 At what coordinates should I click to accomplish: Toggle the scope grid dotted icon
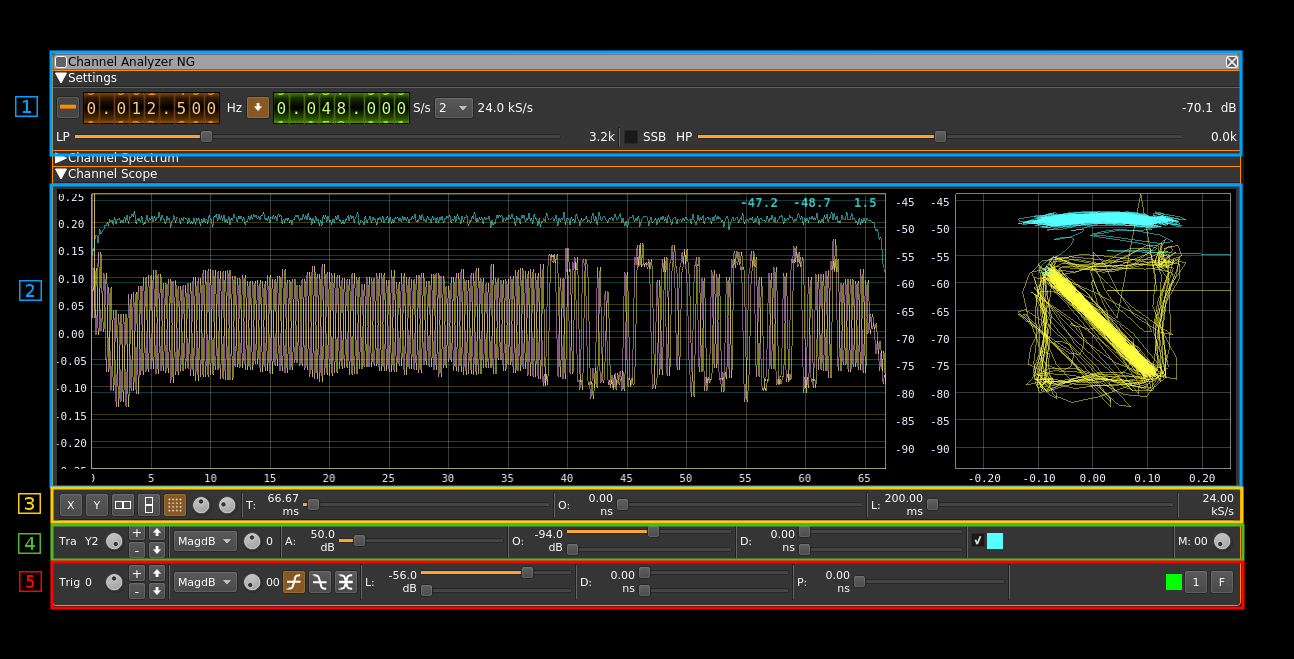point(175,505)
